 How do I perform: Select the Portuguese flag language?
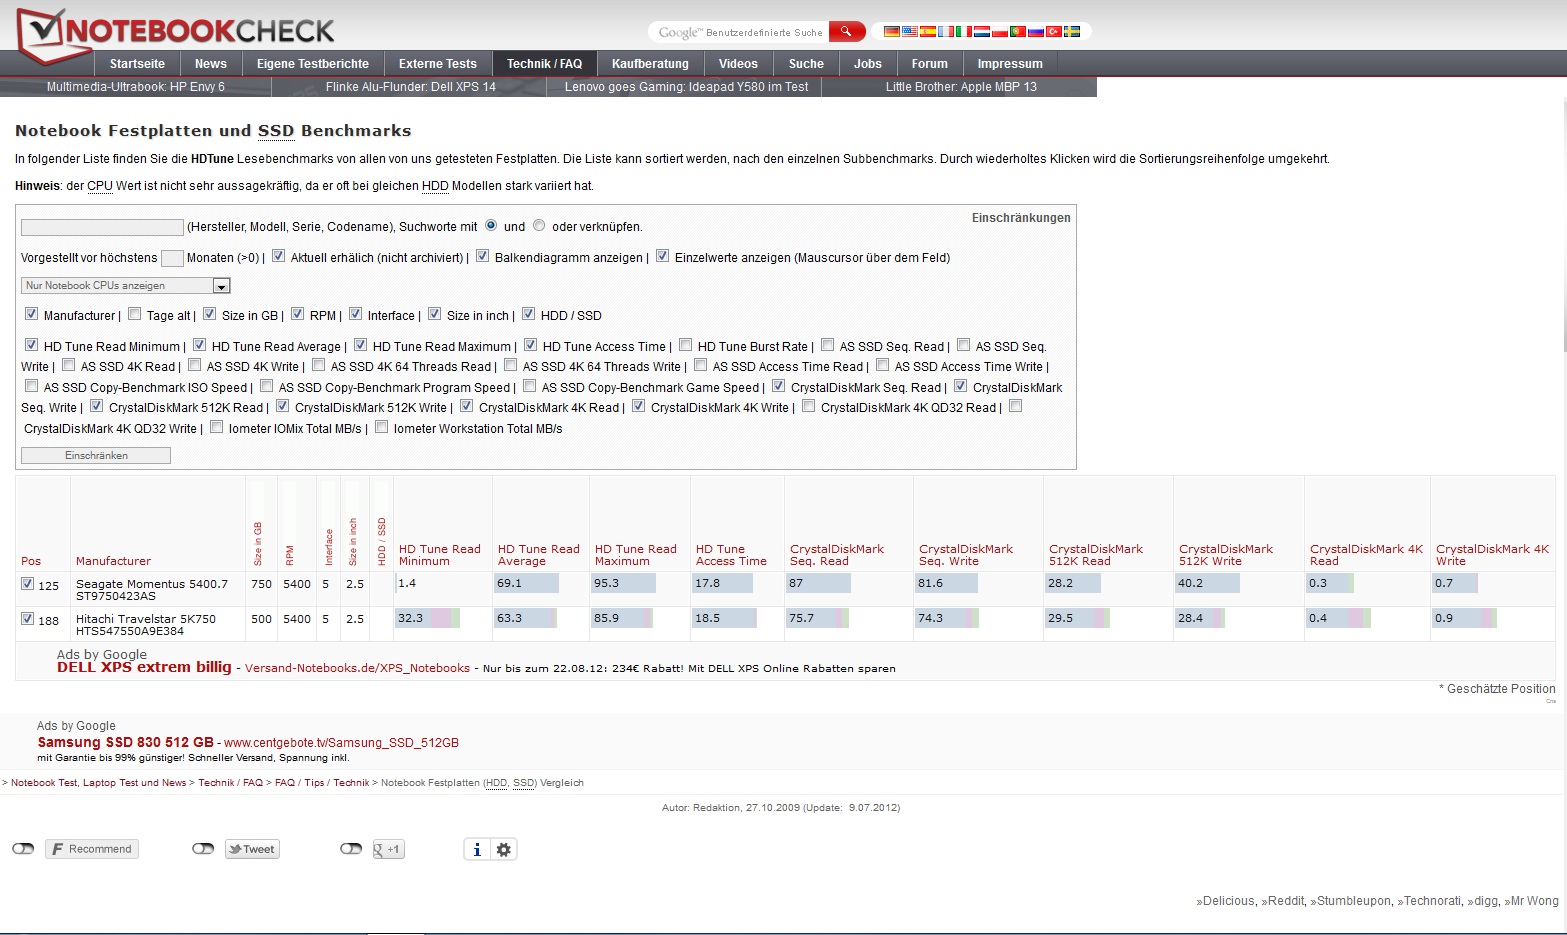coord(1018,32)
